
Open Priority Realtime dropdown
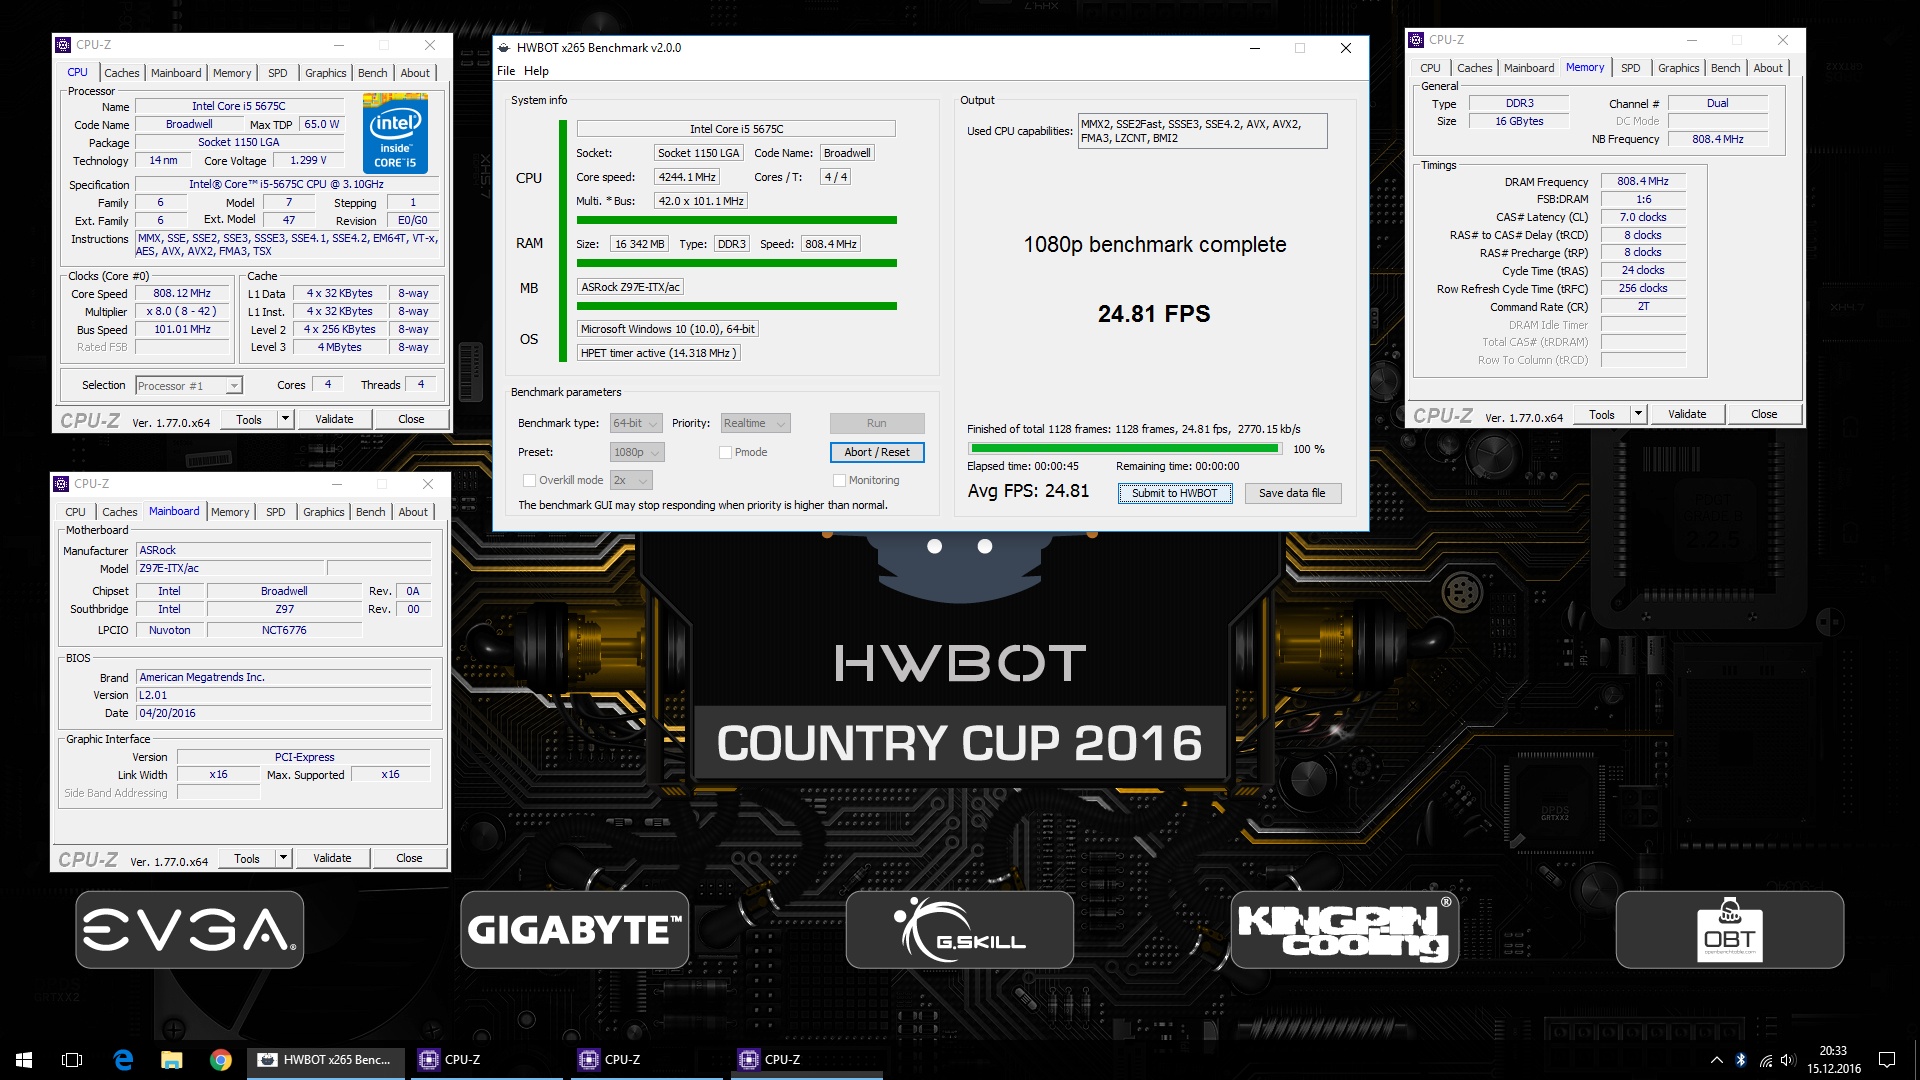point(755,424)
